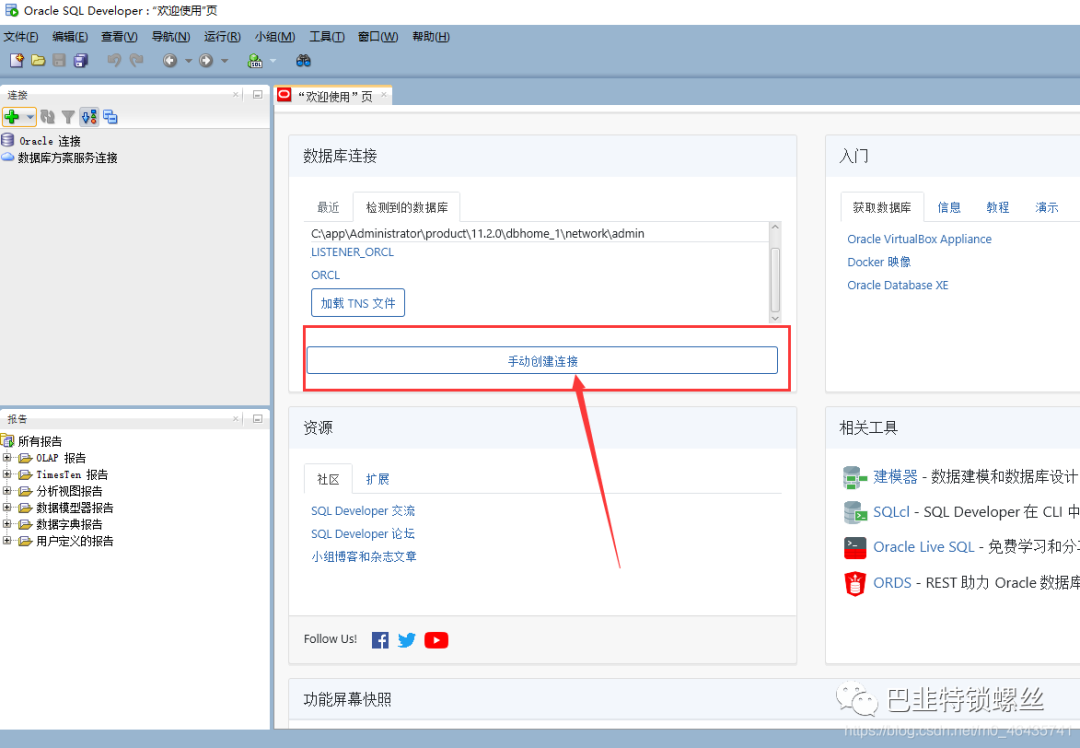The height and width of the screenshot is (748, 1080).
Task: Open the ORCL database link
Action: click(325, 275)
